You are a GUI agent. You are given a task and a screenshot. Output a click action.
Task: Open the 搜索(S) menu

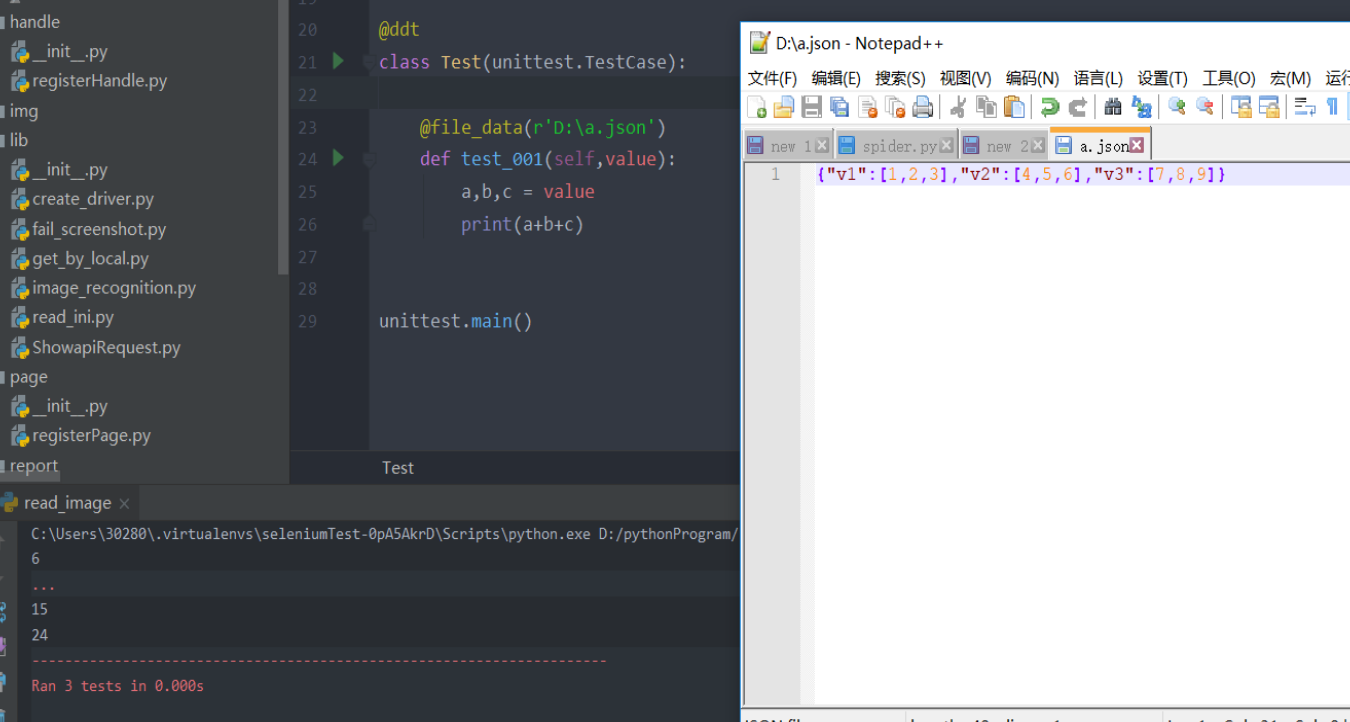click(x=900, y=78)
